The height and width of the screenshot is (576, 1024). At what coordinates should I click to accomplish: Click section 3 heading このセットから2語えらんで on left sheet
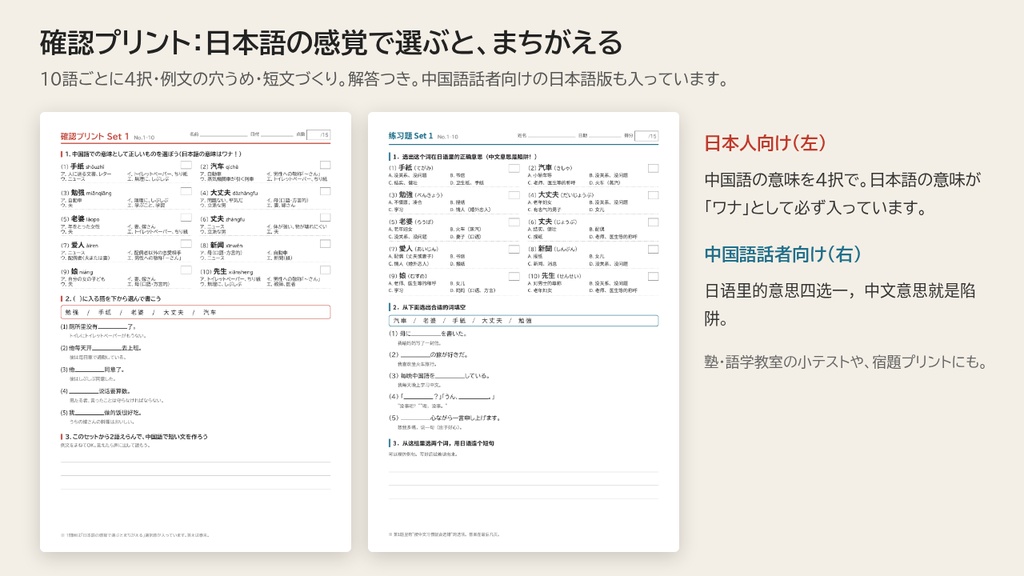(x=136, y=436)
